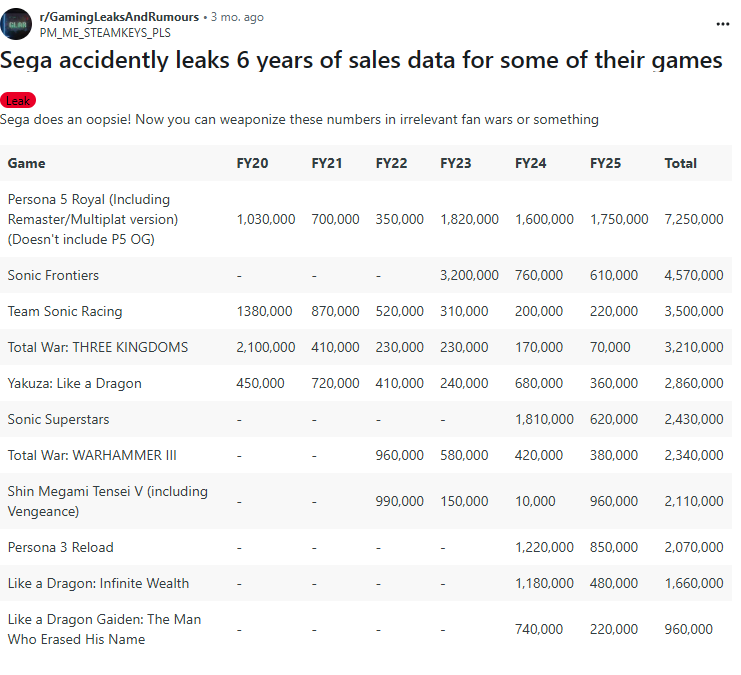Click the red Leak flair tag

(19, 101)
